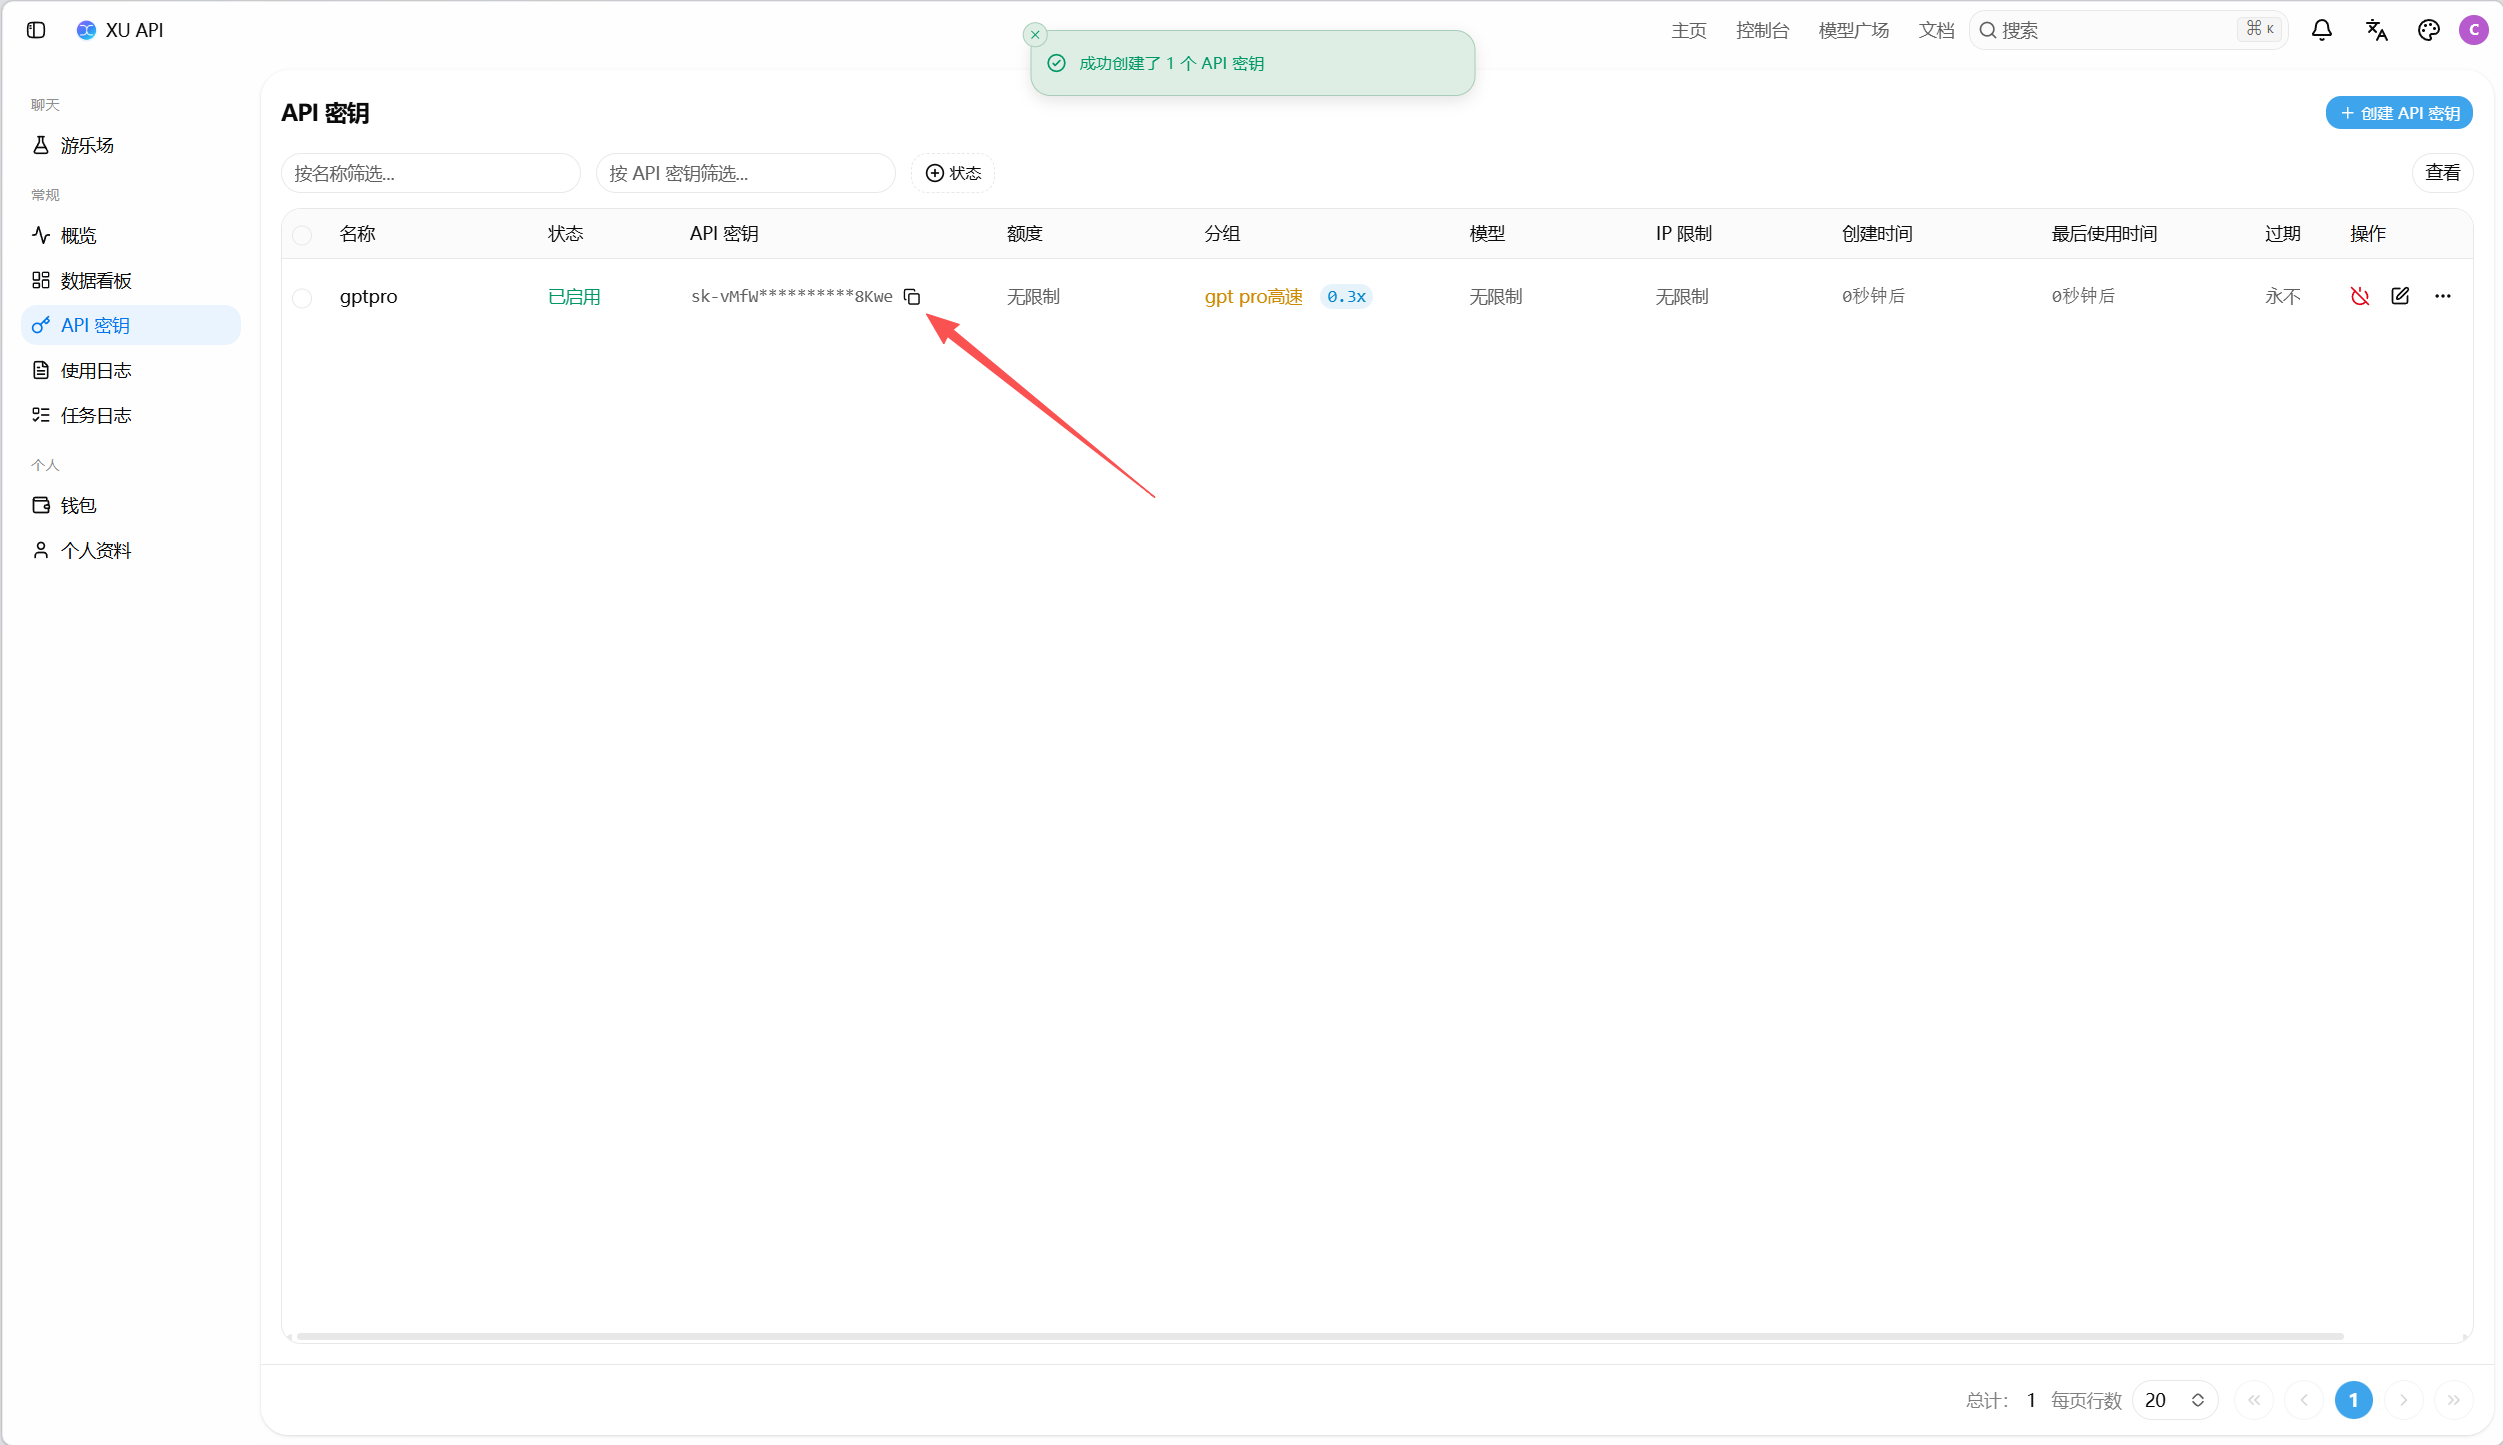Toggle the sidebar collapse icon
Viewport: 2503px width, 1445px height.
[36, 30]
